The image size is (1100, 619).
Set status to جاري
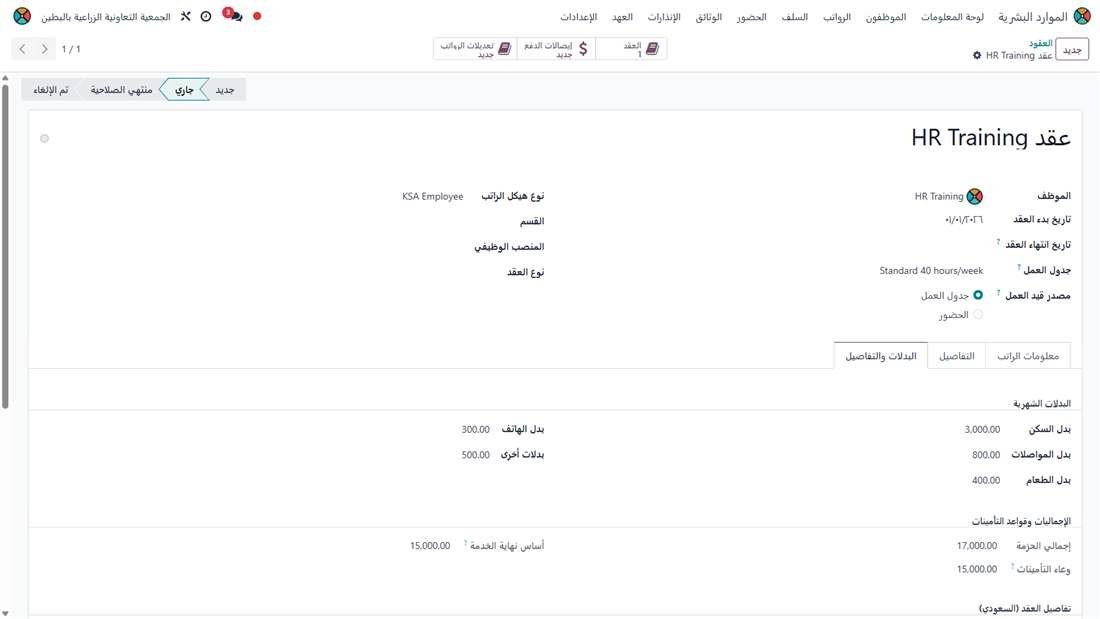(x=185, y=90)
